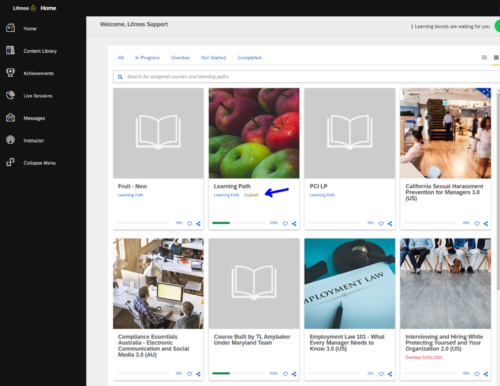Favorite the Compliance Essentials Australia card

coord(189,374)
